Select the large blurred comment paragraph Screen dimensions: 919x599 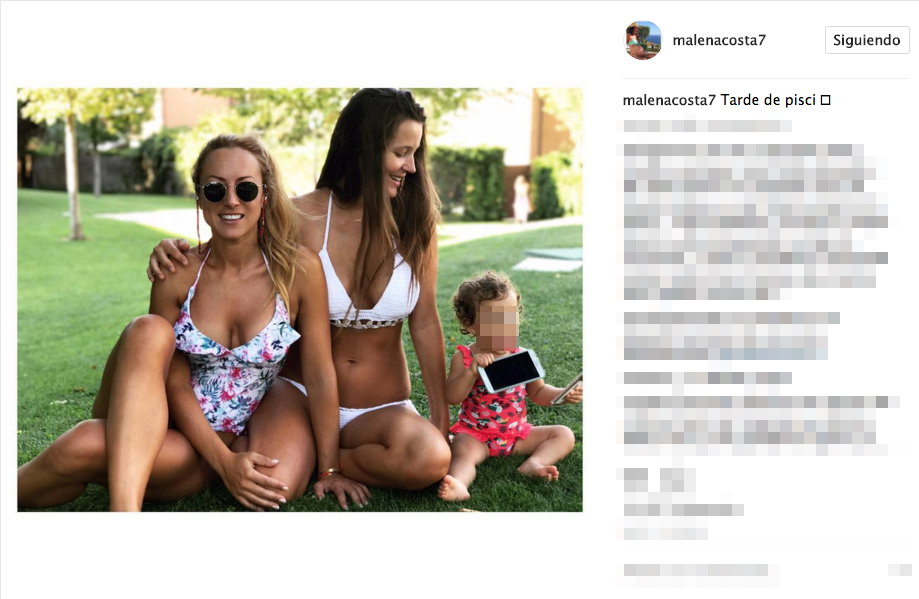(755, 222)
